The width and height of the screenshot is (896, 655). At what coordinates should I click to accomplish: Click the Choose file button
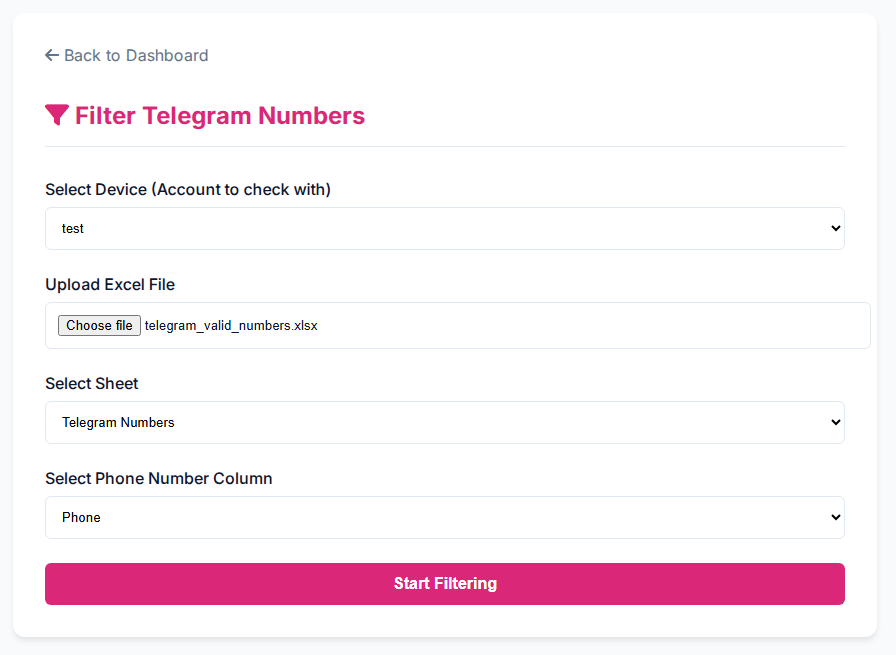[99, 325]
